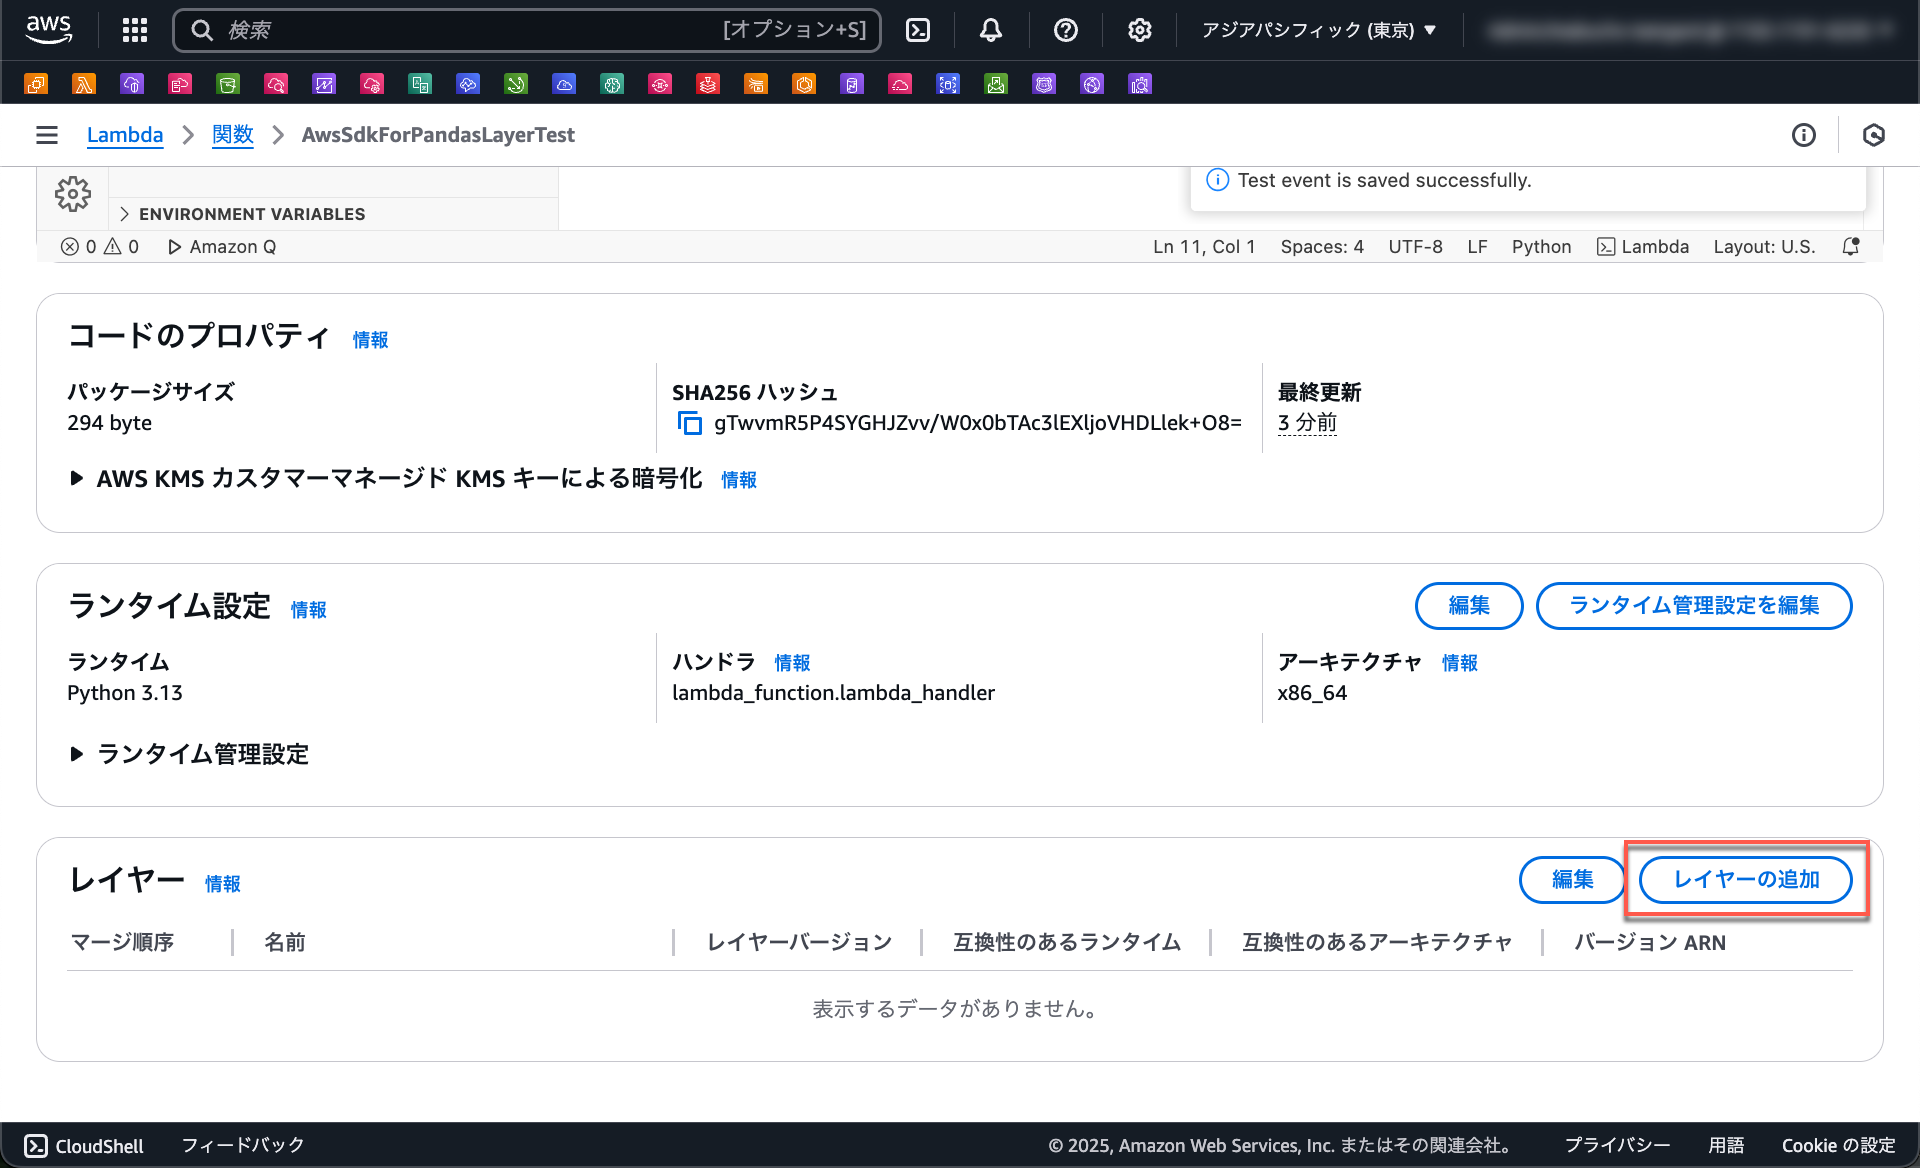The width and height of the screenshot is (1920, 1168).
Task: Select Python language mode in status bar
Action: coord(1540,246)
